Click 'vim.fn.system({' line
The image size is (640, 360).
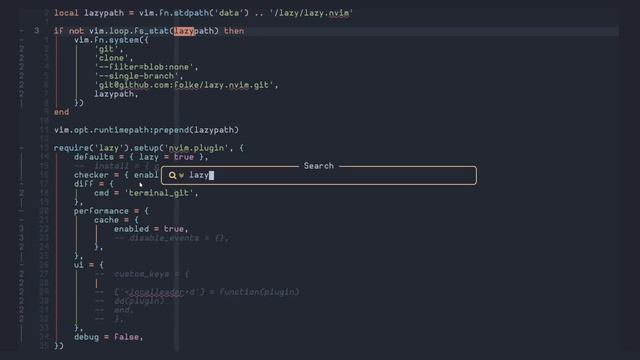tap(111, 40)
